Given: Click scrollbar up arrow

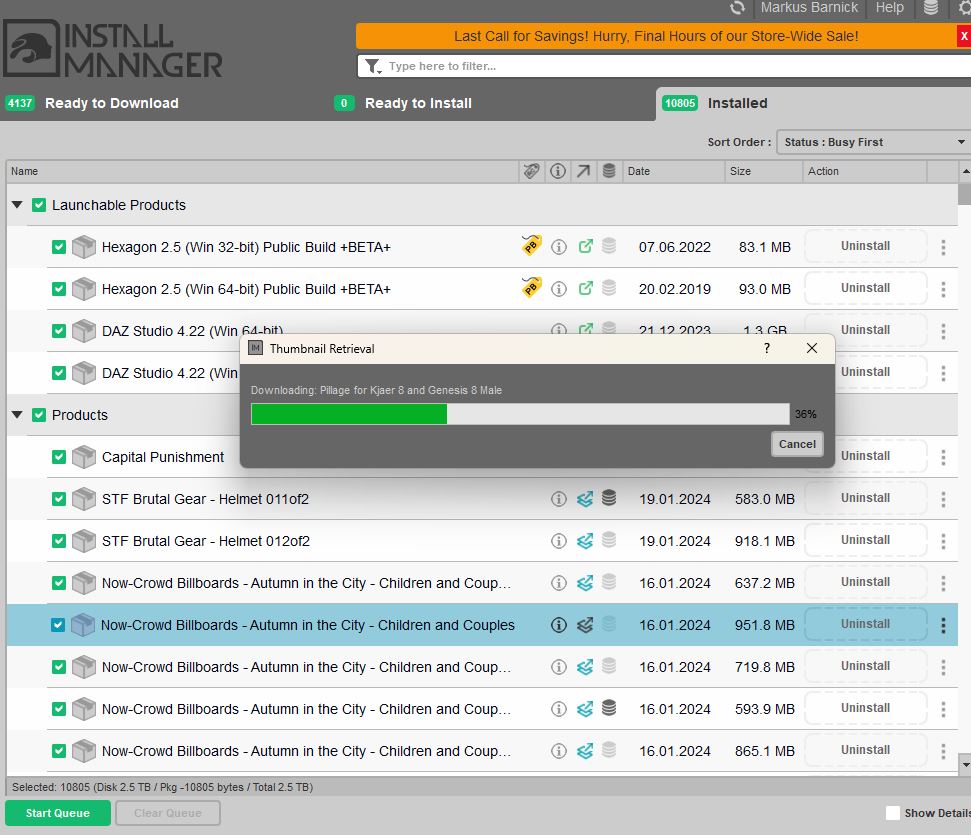Looking at the screenshot, I should click(964, 171).
